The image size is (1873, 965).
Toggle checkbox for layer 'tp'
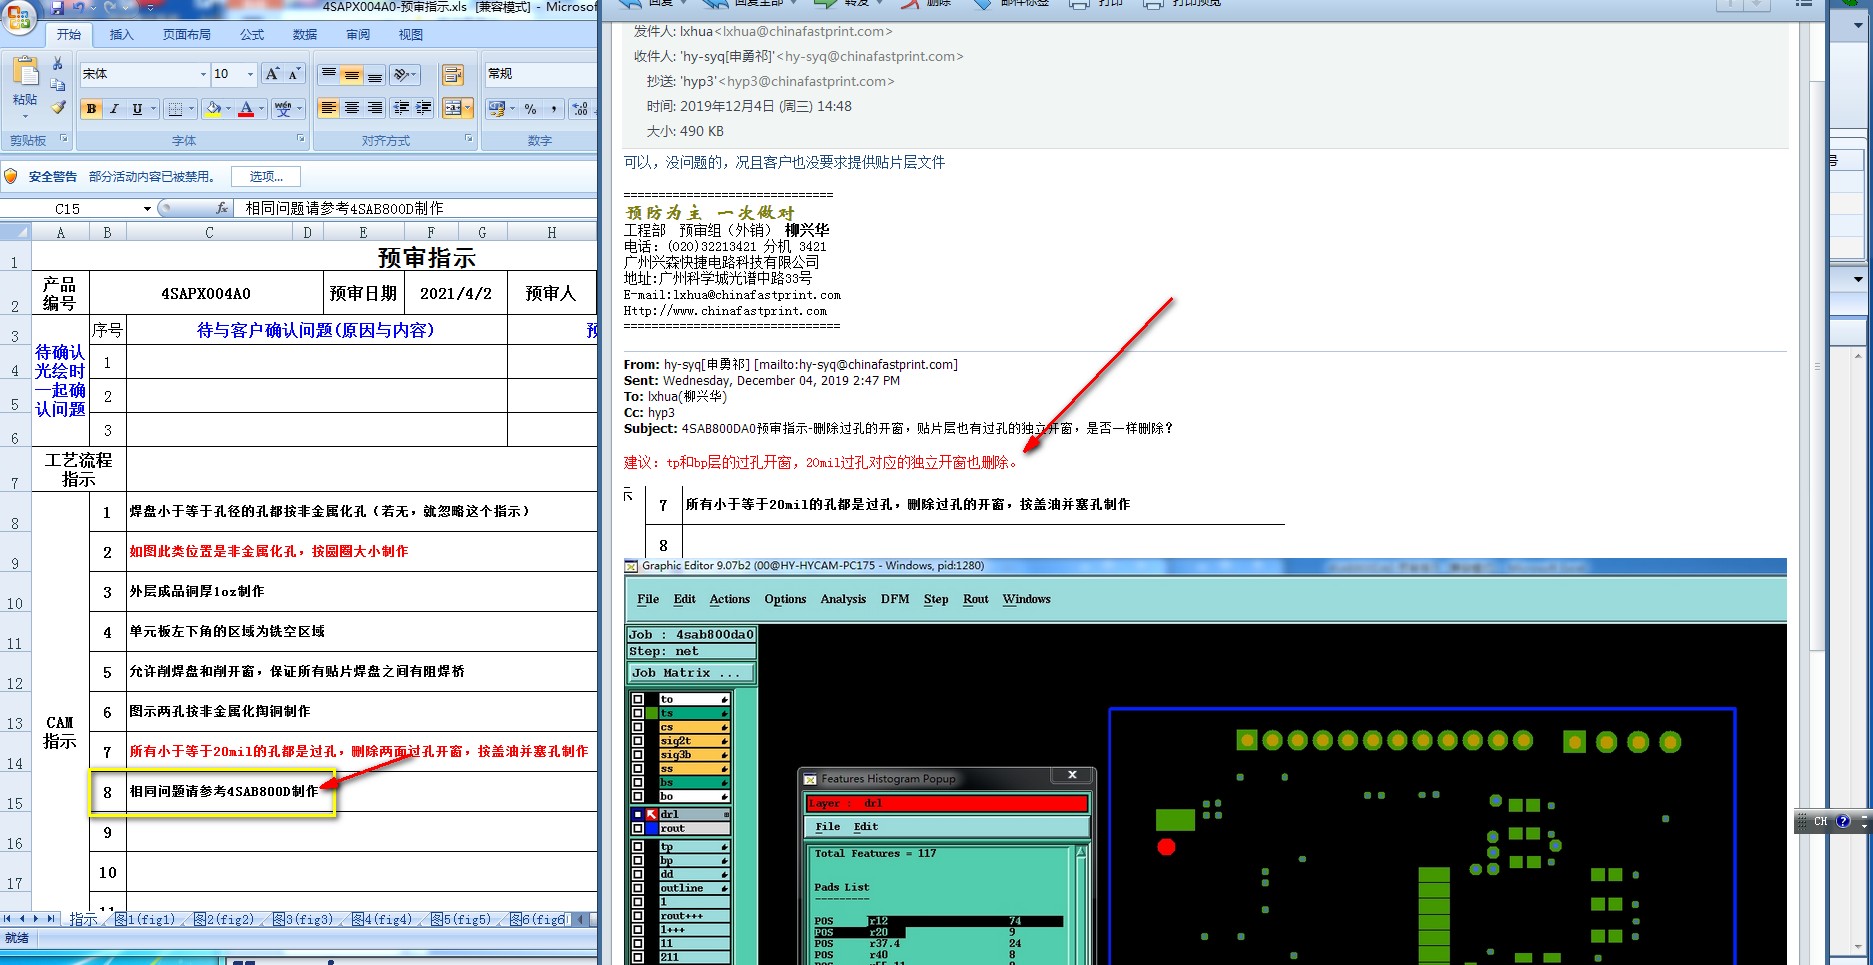tap(638, 847)
